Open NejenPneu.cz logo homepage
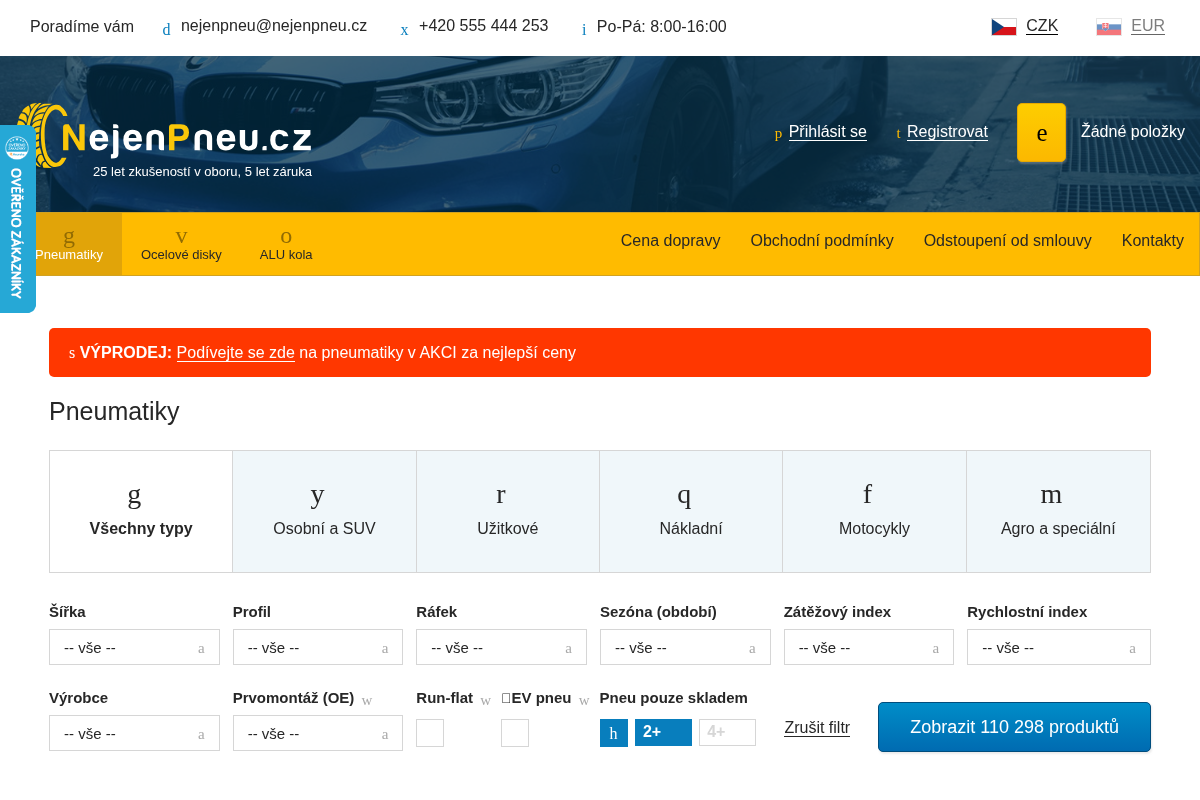 (x=166, y=138)
